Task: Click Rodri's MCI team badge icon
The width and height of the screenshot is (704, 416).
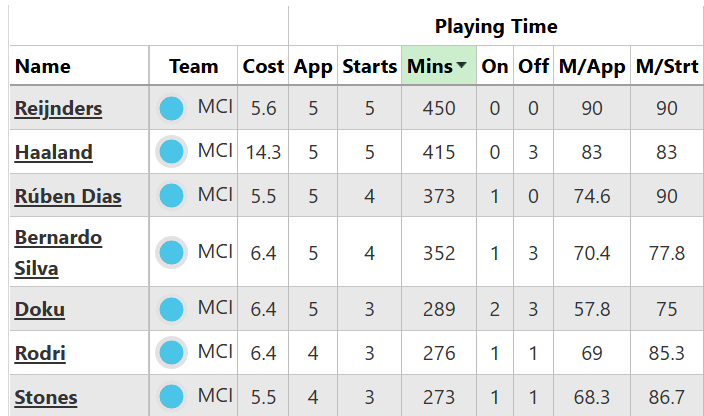Action: tap(172, 353)
